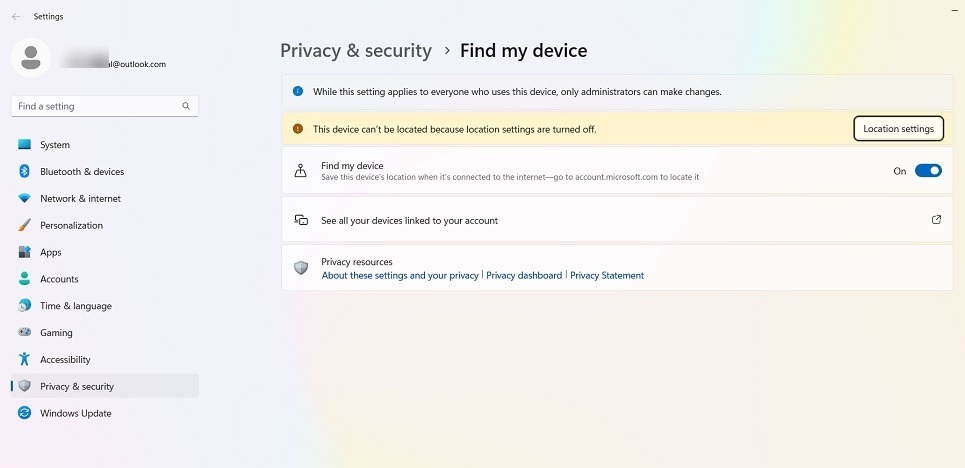Click the search magnifier icon
This screenshot has height=468, width=965.
(186, 106)
